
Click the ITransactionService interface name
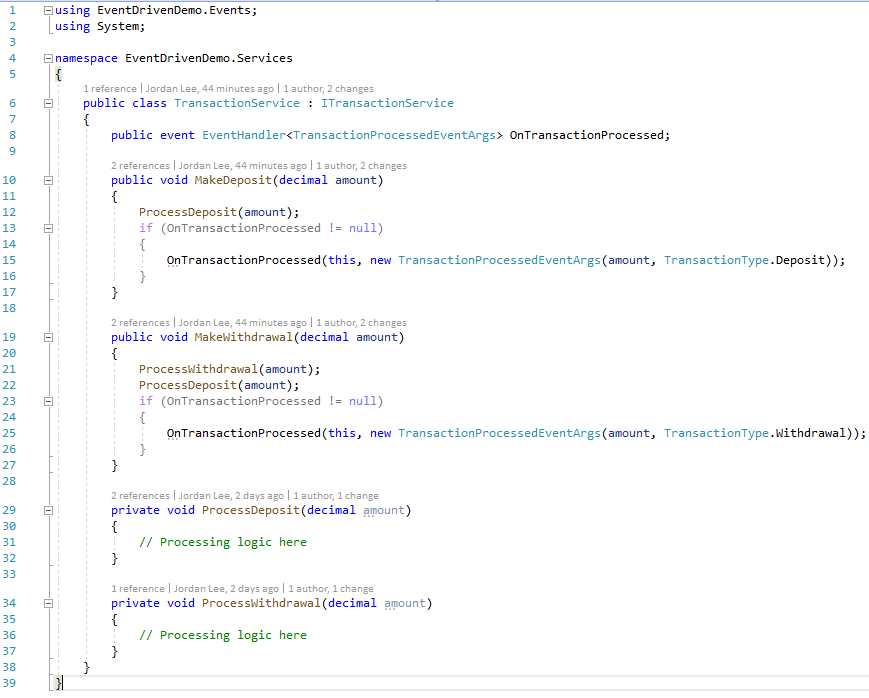pos(387,103)
